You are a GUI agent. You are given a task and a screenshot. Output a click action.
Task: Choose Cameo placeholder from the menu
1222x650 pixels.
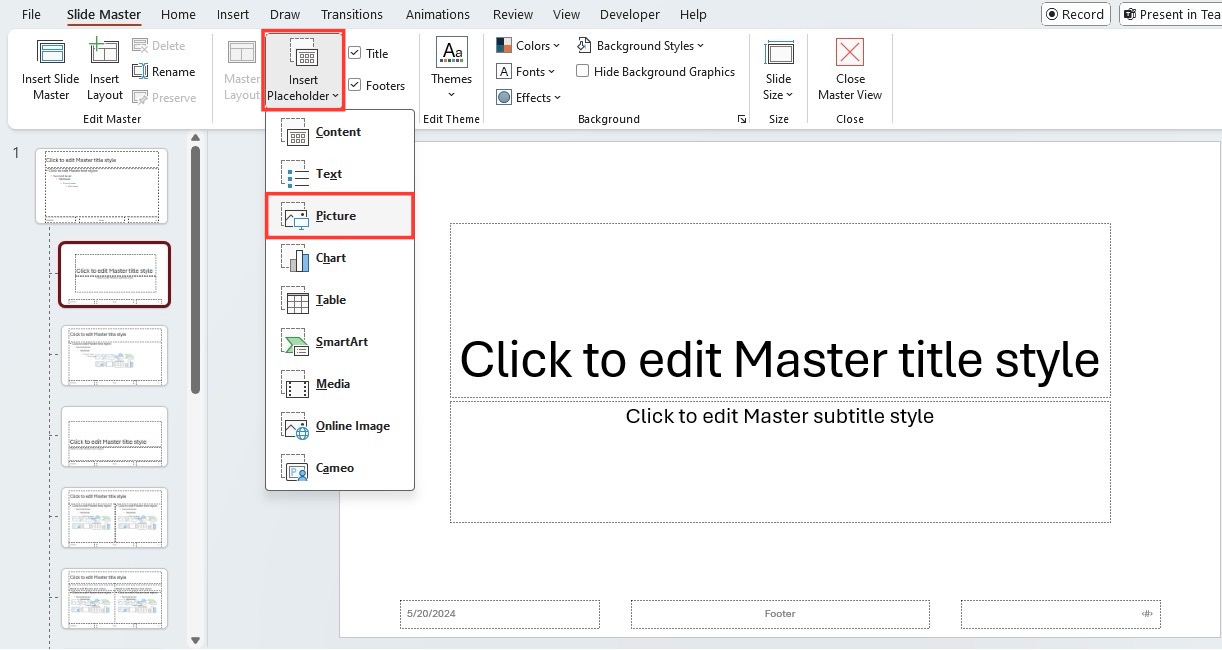point(340,468)
